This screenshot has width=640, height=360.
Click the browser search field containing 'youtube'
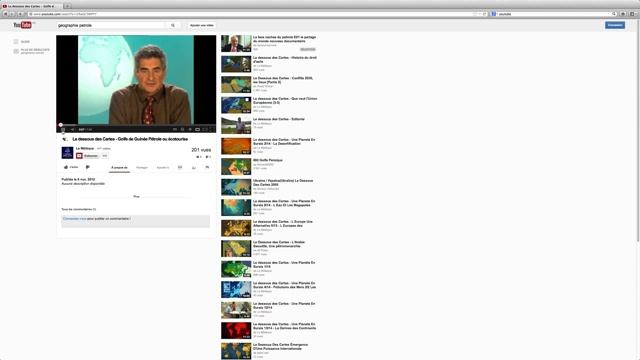click(553, 14)
